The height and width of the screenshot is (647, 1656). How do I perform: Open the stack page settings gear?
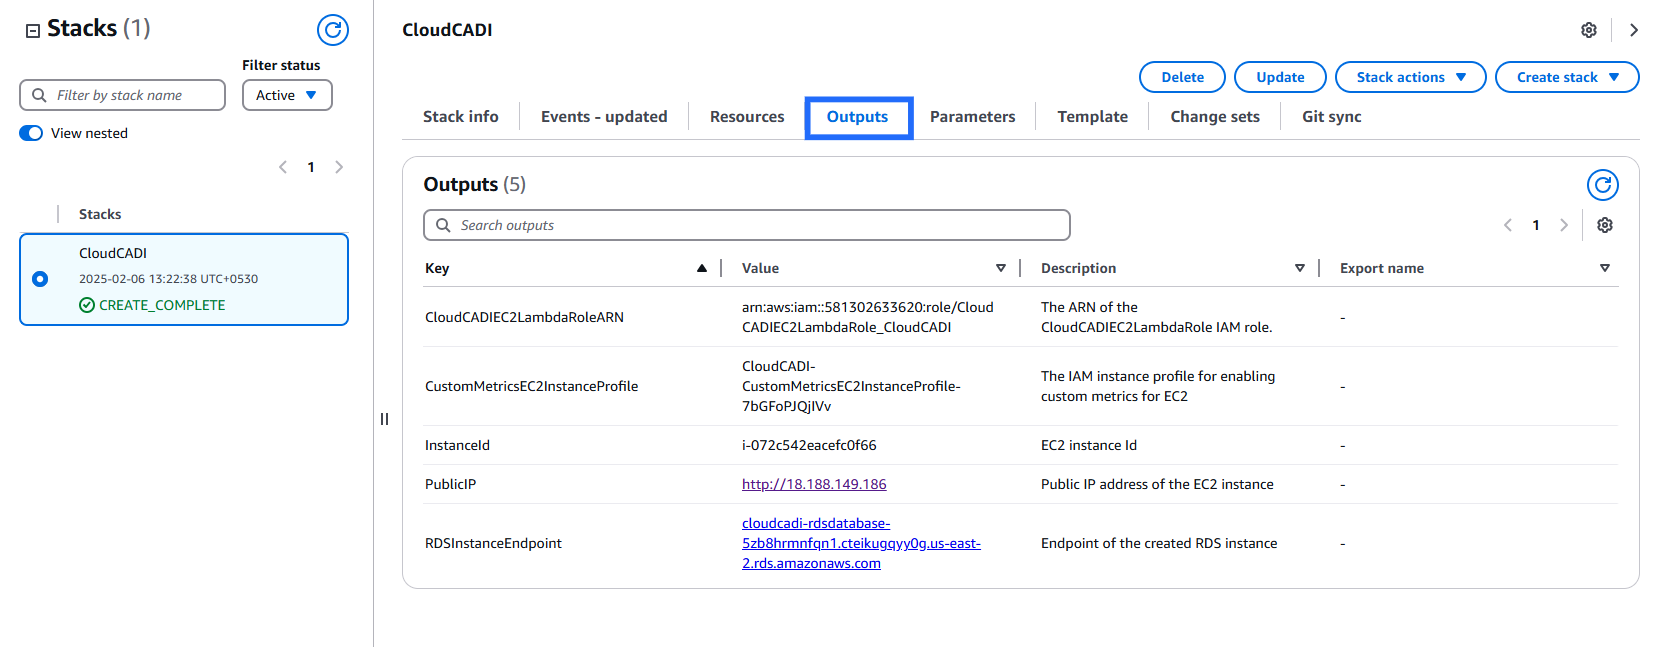click(x=1588, y=30)
